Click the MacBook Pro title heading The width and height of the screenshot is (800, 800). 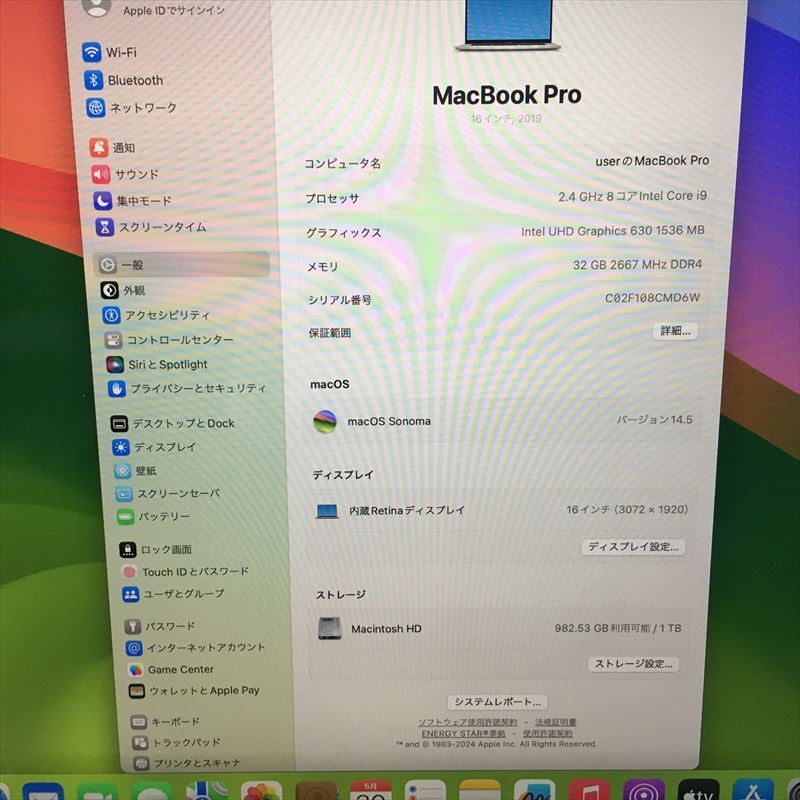tap(507, 95)
